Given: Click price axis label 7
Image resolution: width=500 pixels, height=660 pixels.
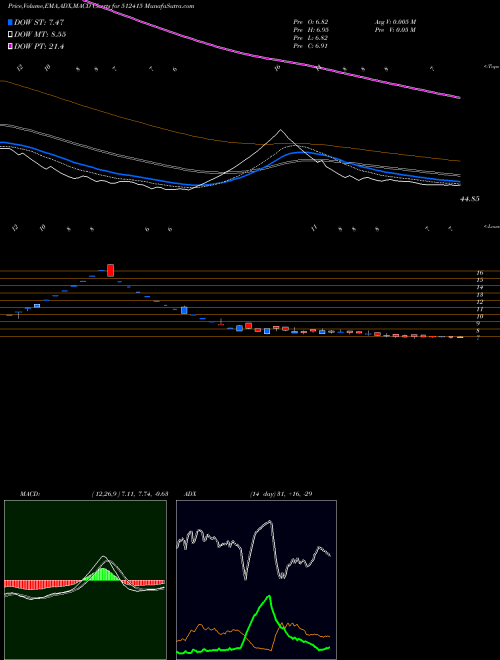Looking at the screenshot, I should [478, 338].
